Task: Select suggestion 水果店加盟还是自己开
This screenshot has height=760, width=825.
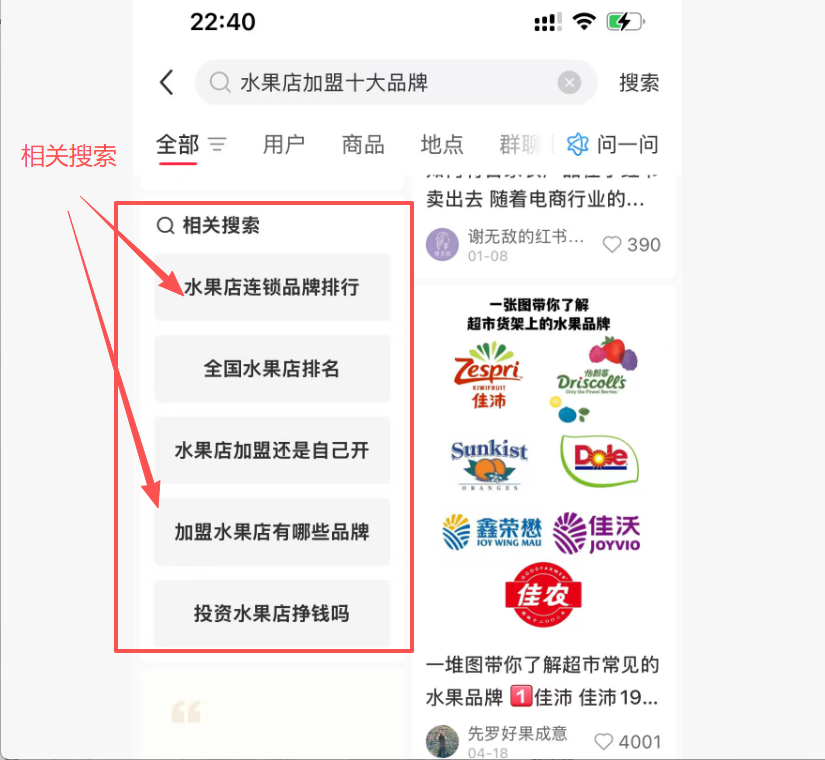Action: click(272, 451)
